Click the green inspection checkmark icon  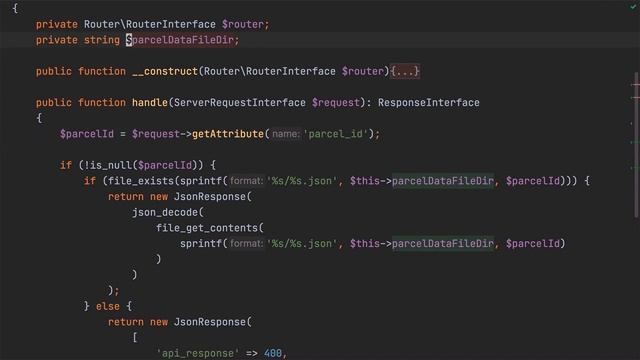pos(633,7)
